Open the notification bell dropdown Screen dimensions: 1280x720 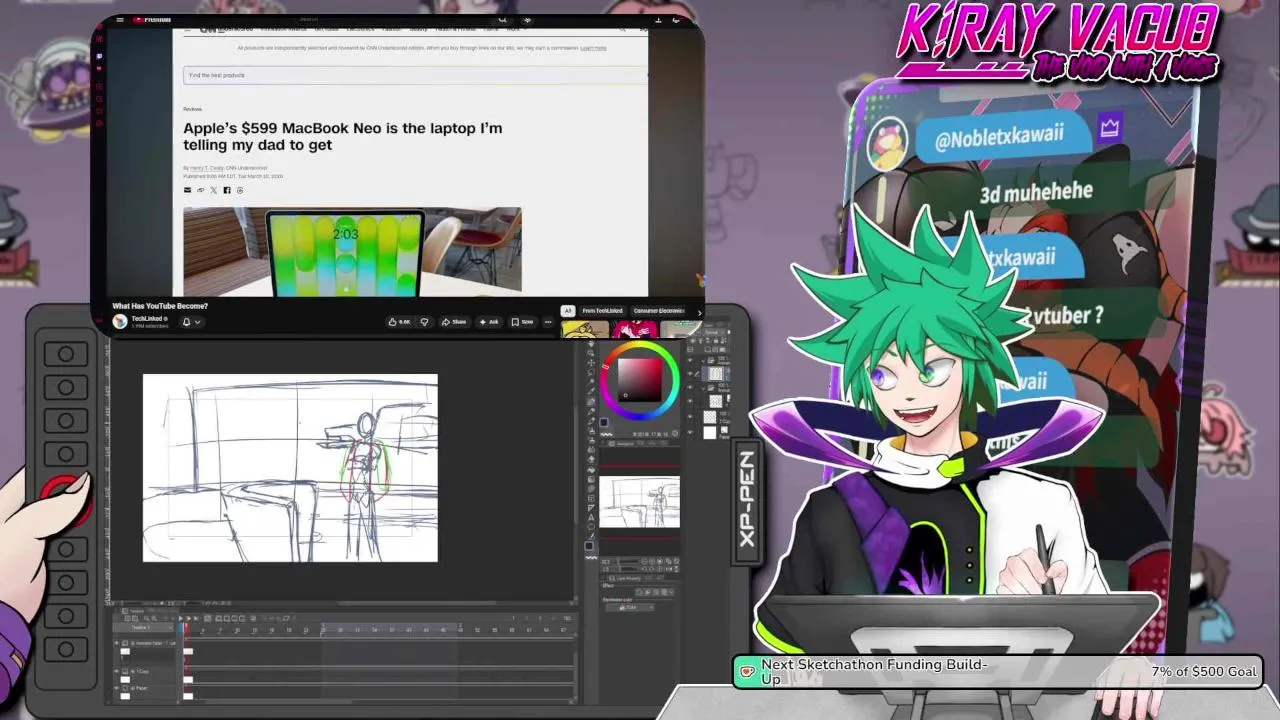pyautogui.click(x=190, y=322)
